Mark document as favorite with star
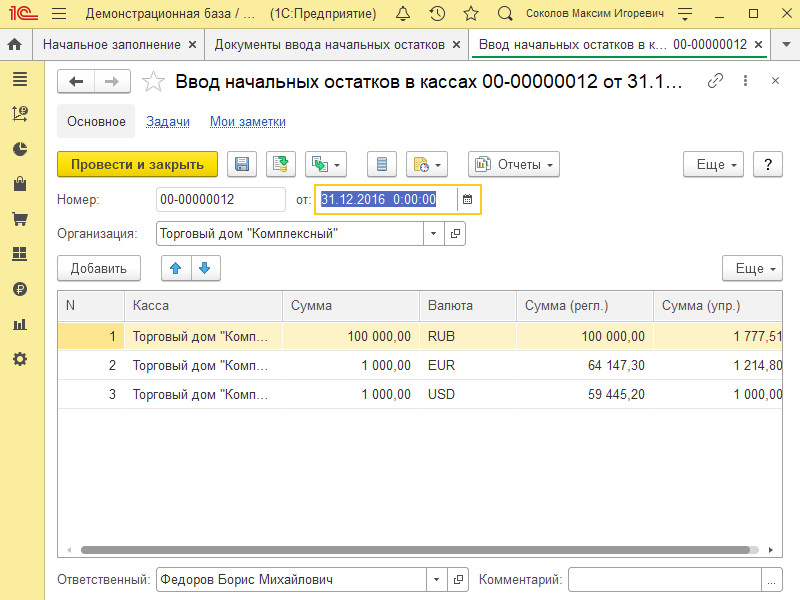800x600 pixels. 153,82
